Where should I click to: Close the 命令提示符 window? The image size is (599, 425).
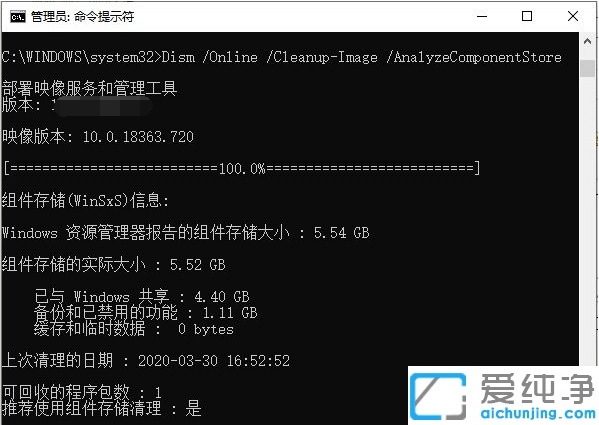(573, 16)
